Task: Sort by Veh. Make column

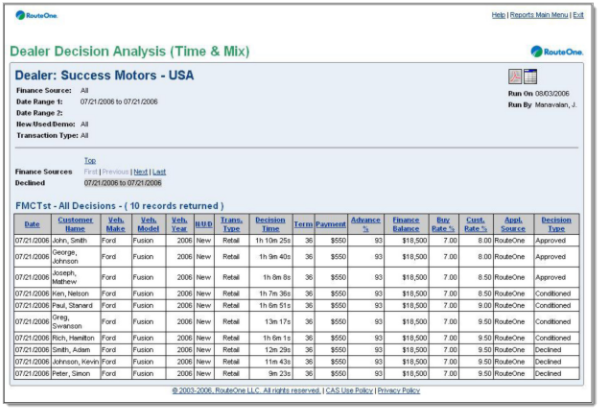Action: point(116,224)
